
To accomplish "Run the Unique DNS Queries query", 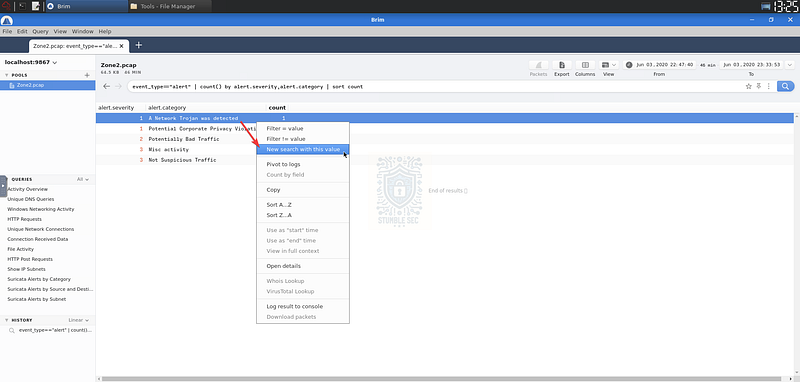I will (x=31, y=199).
